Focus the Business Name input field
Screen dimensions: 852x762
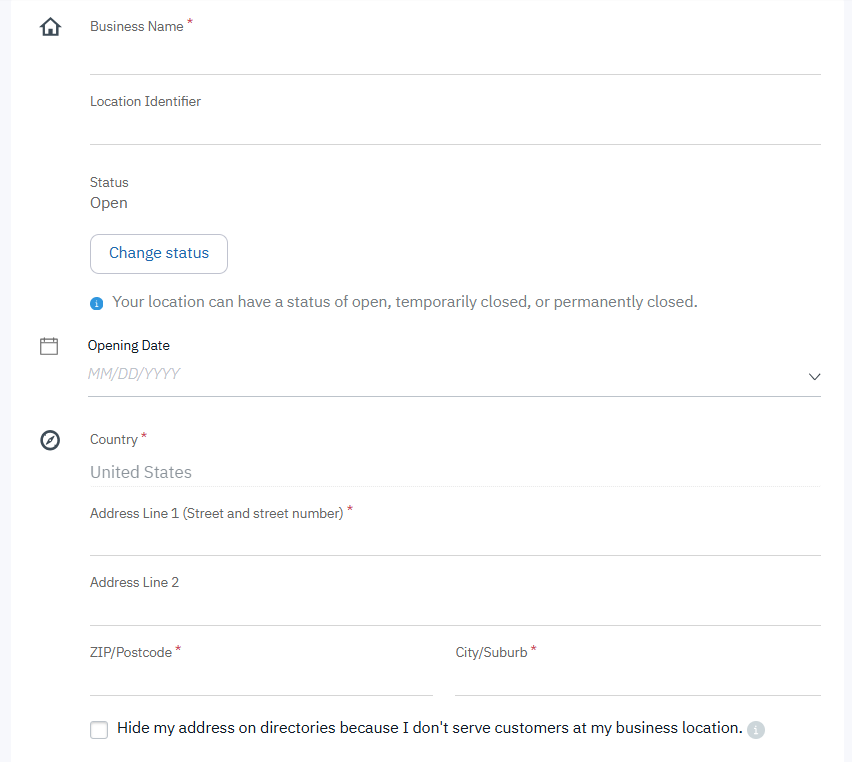click(454, 58)
